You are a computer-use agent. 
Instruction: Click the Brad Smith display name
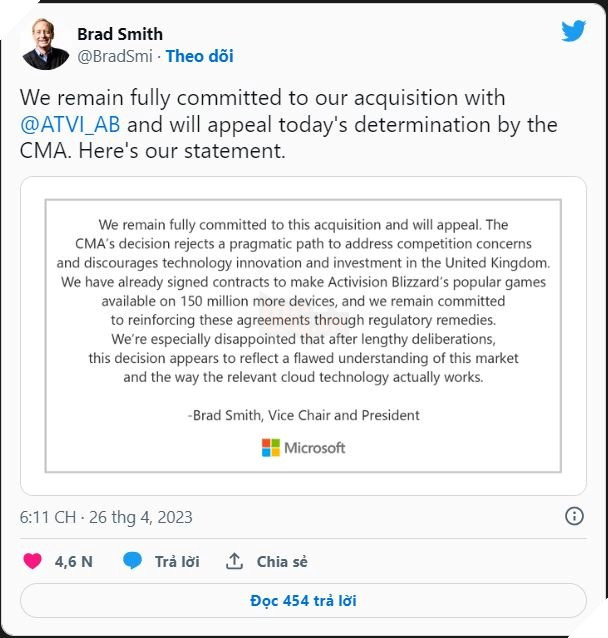(120, 34)
